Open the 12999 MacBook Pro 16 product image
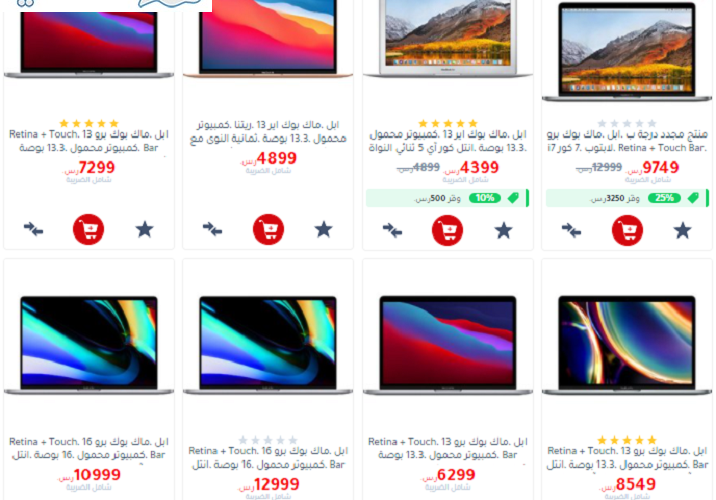 click(x=268, y=345)
